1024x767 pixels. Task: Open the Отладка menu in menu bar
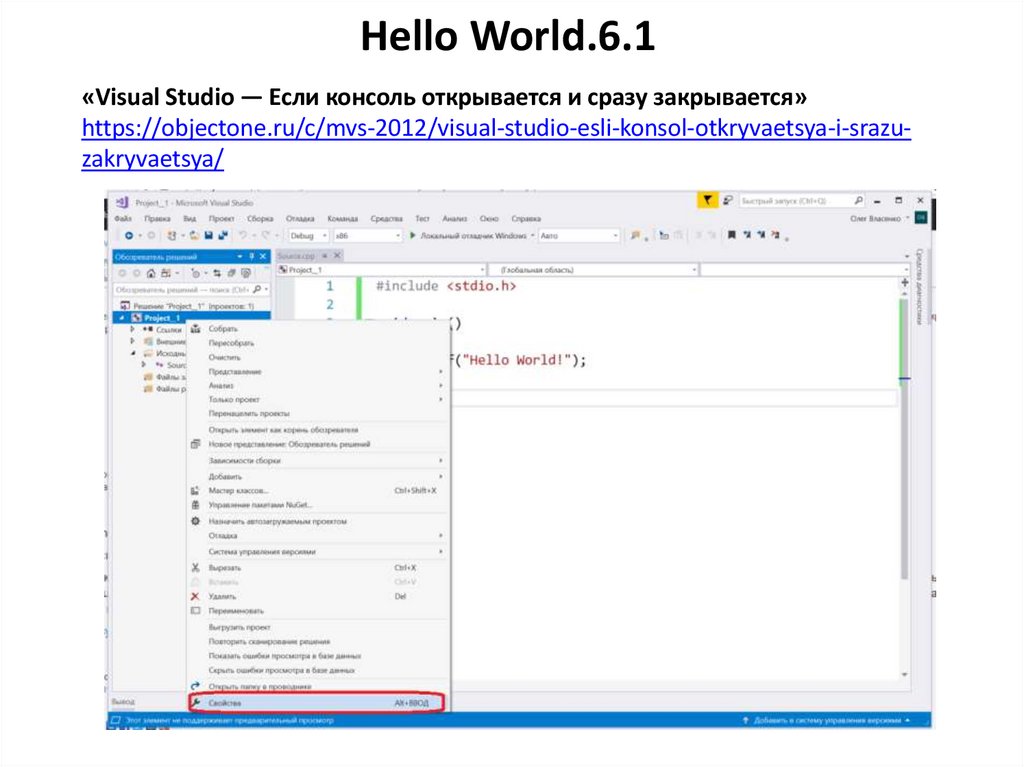tap(300, 218)
